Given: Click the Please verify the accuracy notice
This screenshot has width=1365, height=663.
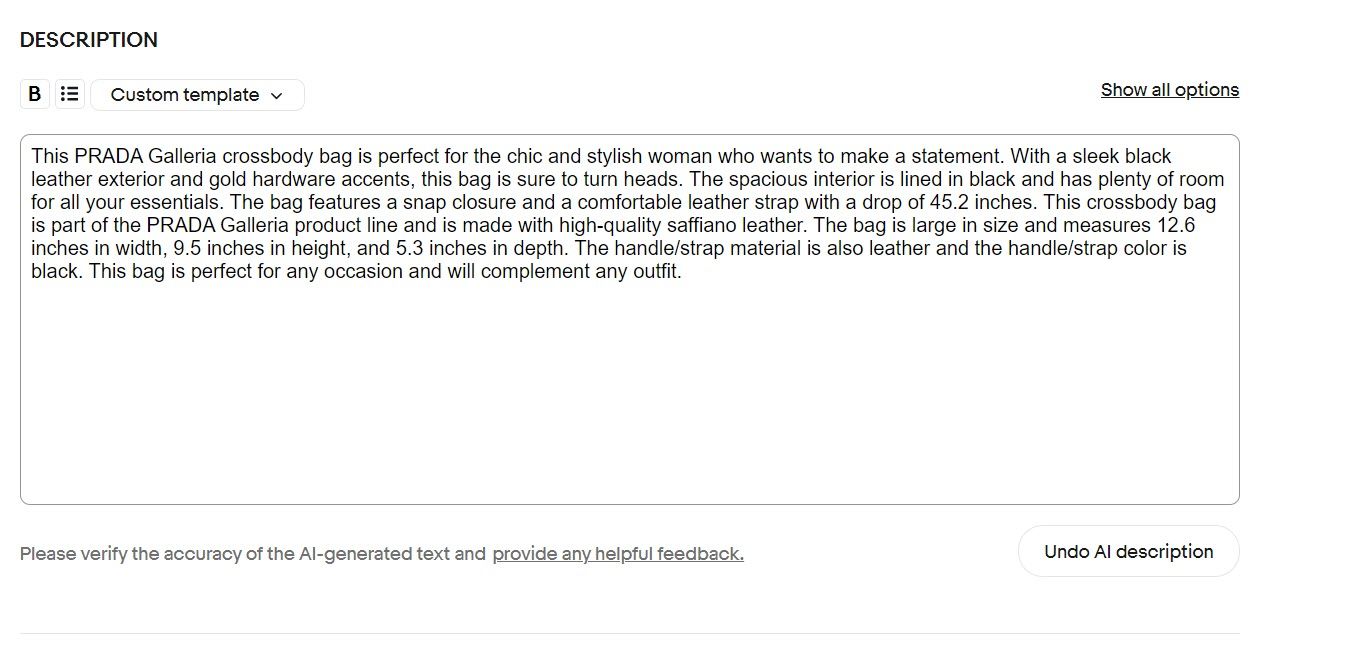Looking at the screenshot, I should coord(253,554).
